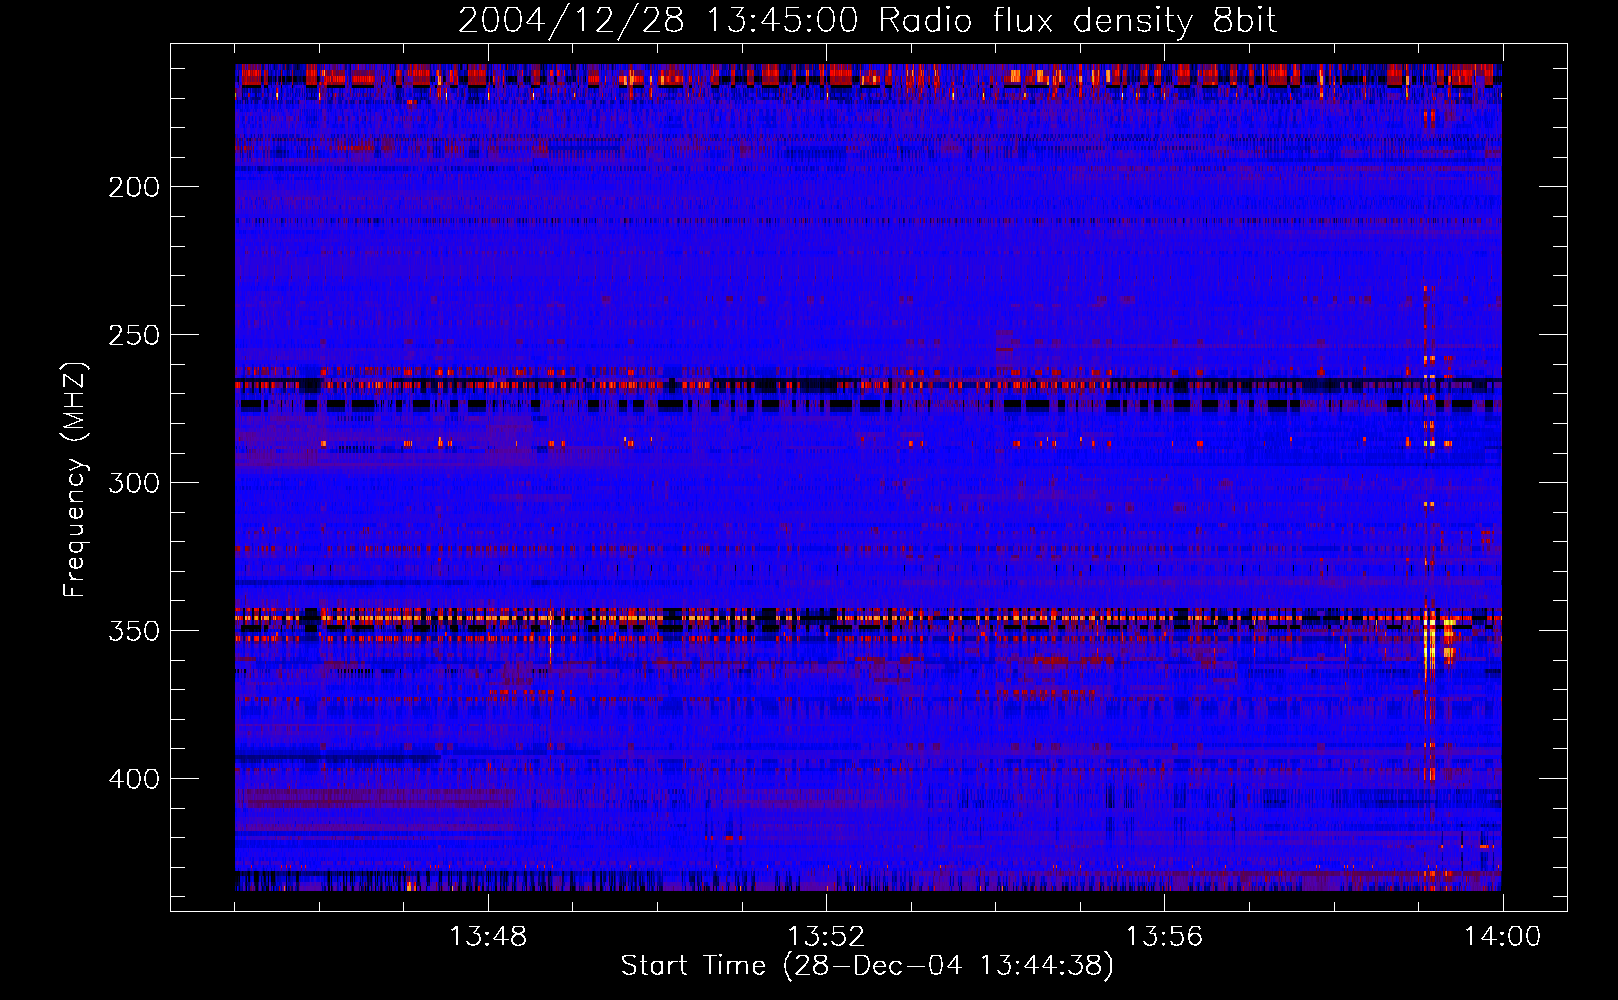Click the 13:56 time tick label
1618x1000 pixels.
tap(1164, 937)
